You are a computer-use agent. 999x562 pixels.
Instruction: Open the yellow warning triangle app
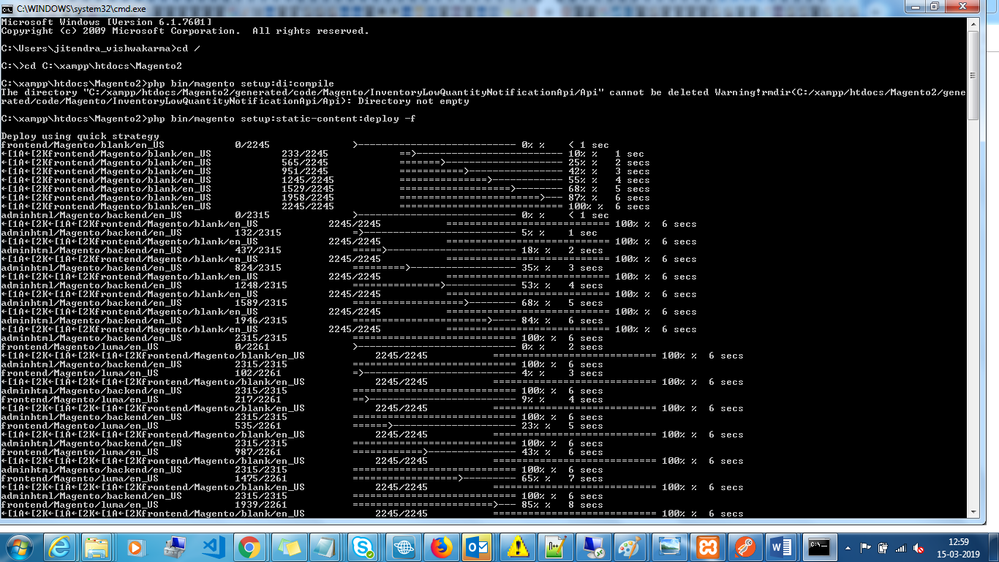point(517,547)
